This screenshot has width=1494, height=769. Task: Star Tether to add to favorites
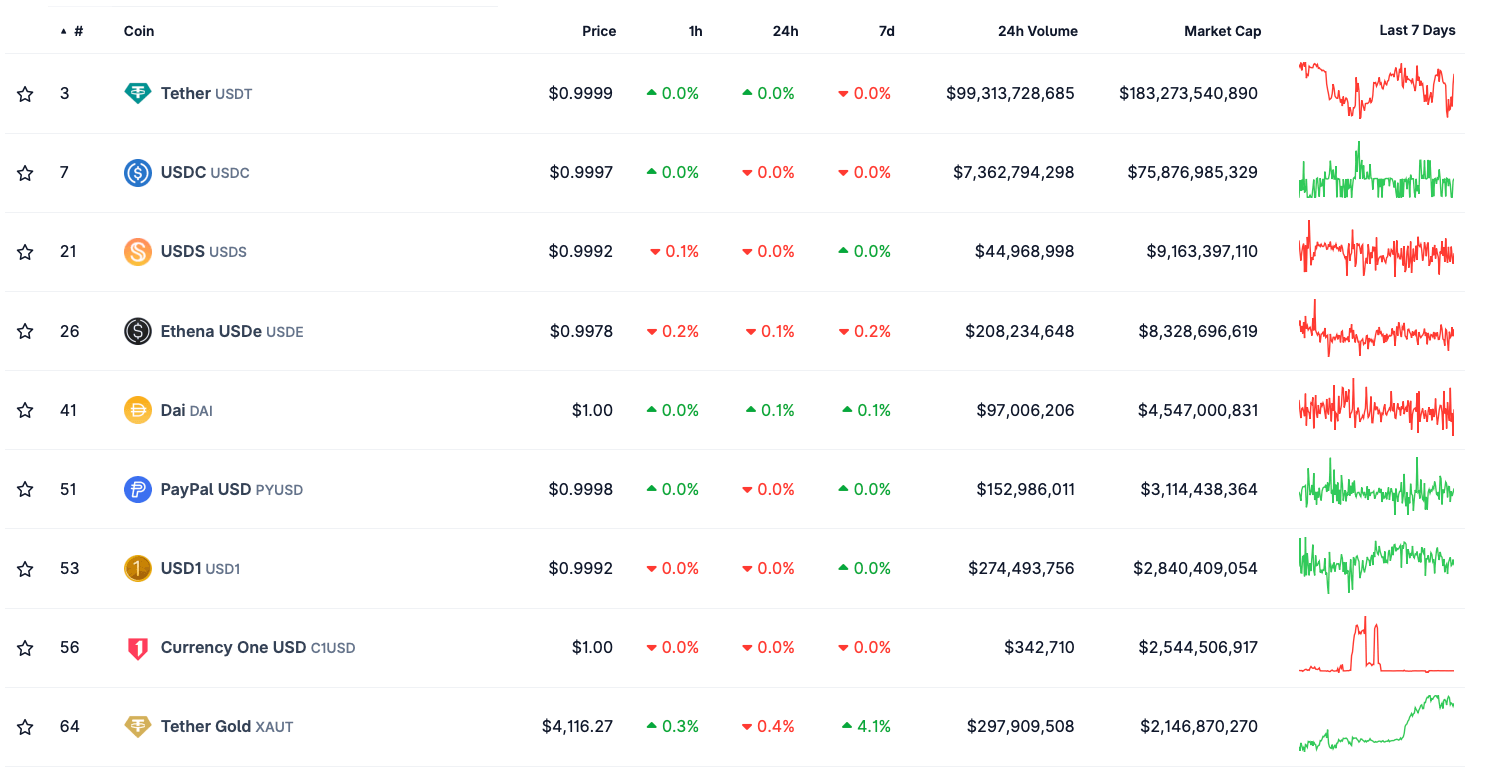(x=25, y=94)
